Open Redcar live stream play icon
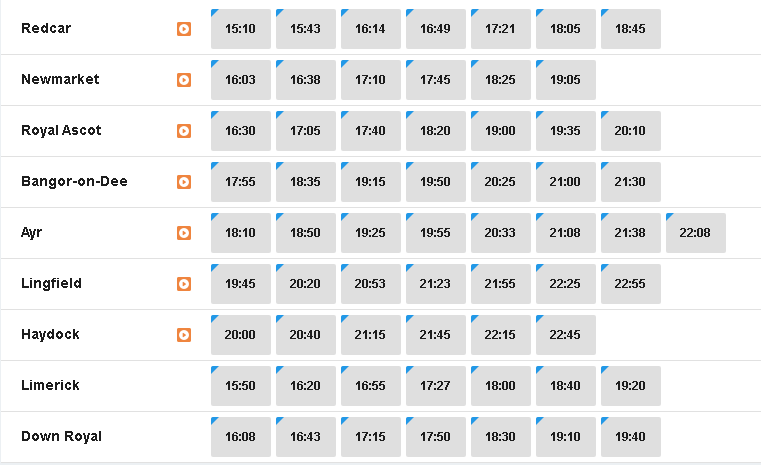761x465 pixels. 183,29
